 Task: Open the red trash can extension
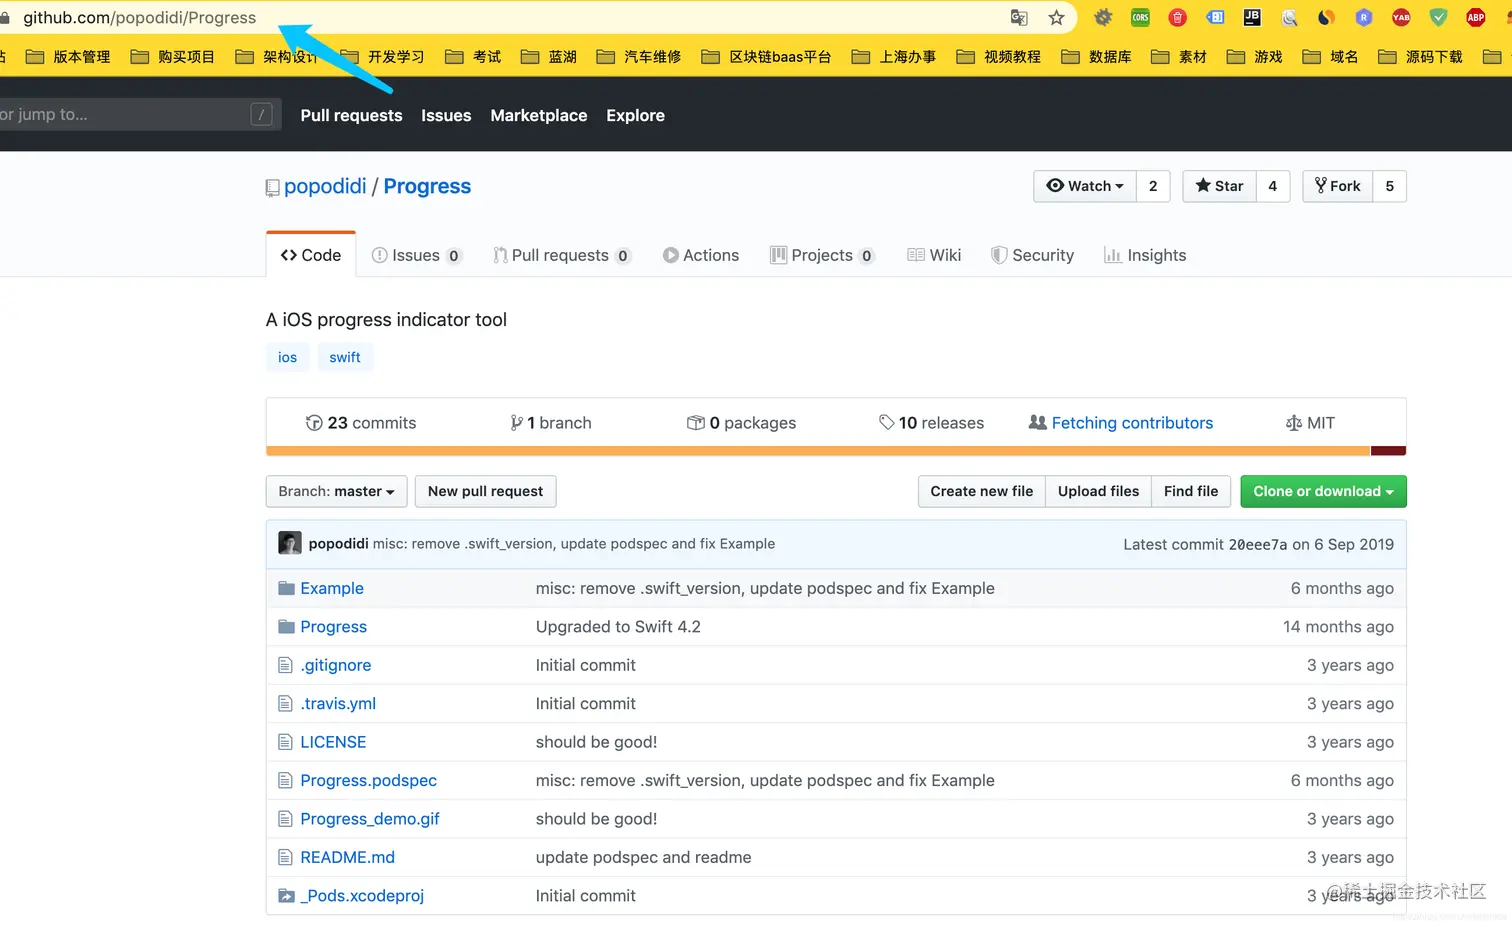tap(1177, 17)
